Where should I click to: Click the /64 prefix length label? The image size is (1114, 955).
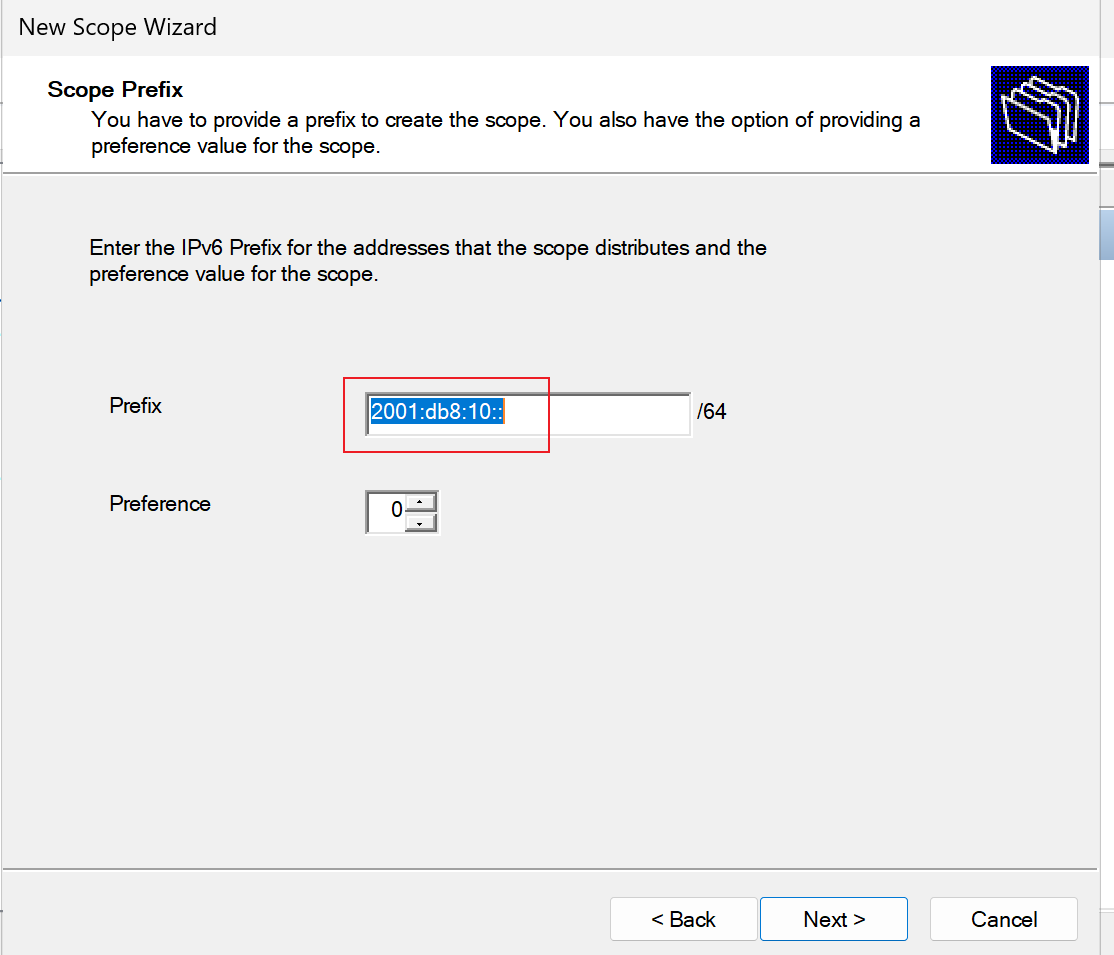click(x=711, y=411)
